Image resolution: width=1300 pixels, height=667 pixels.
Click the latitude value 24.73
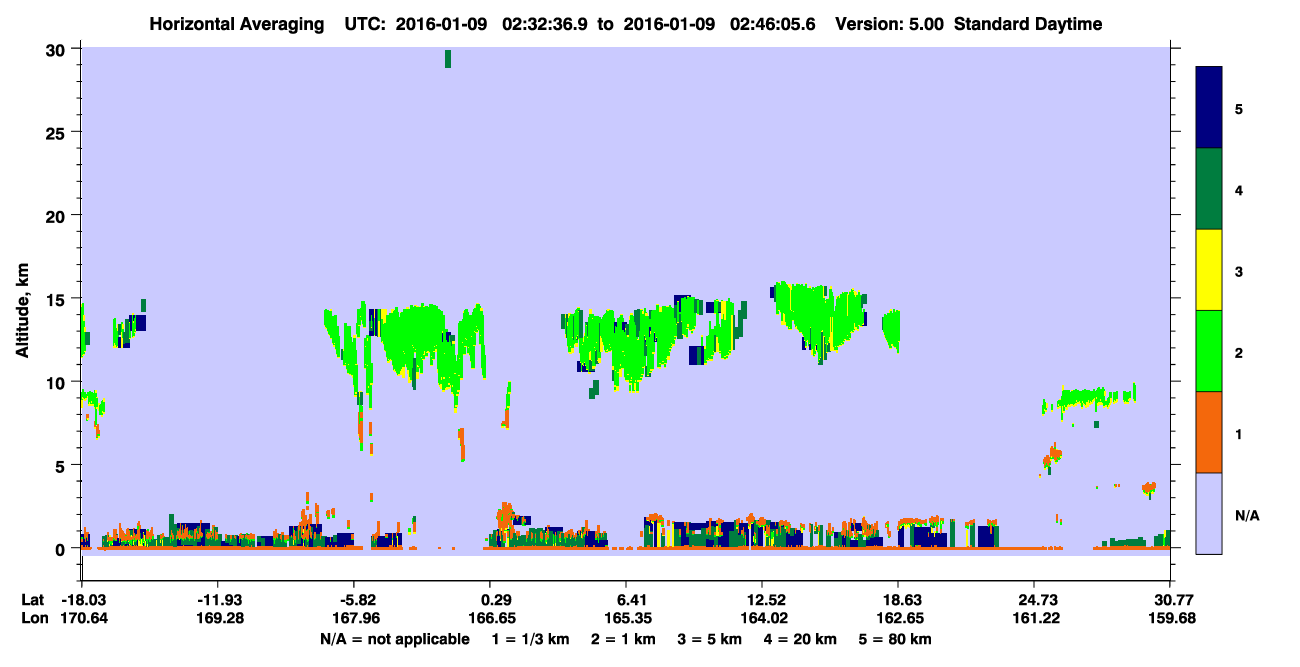[1038, 600]
